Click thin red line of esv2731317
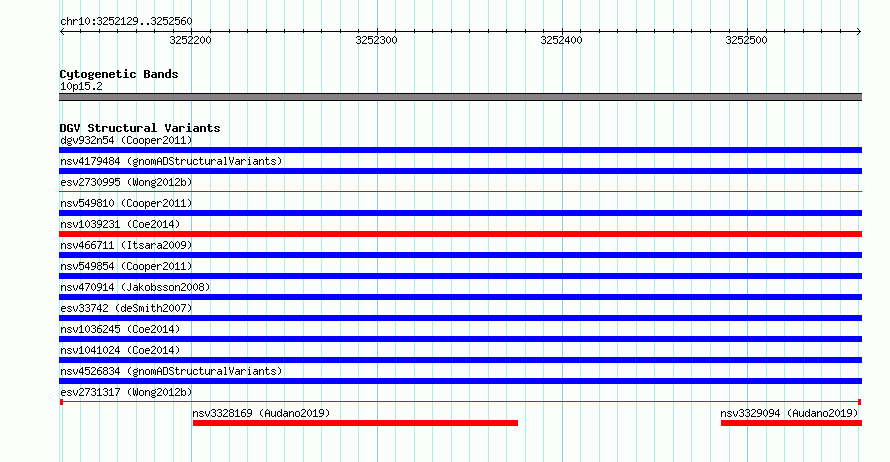 [460, 402]
